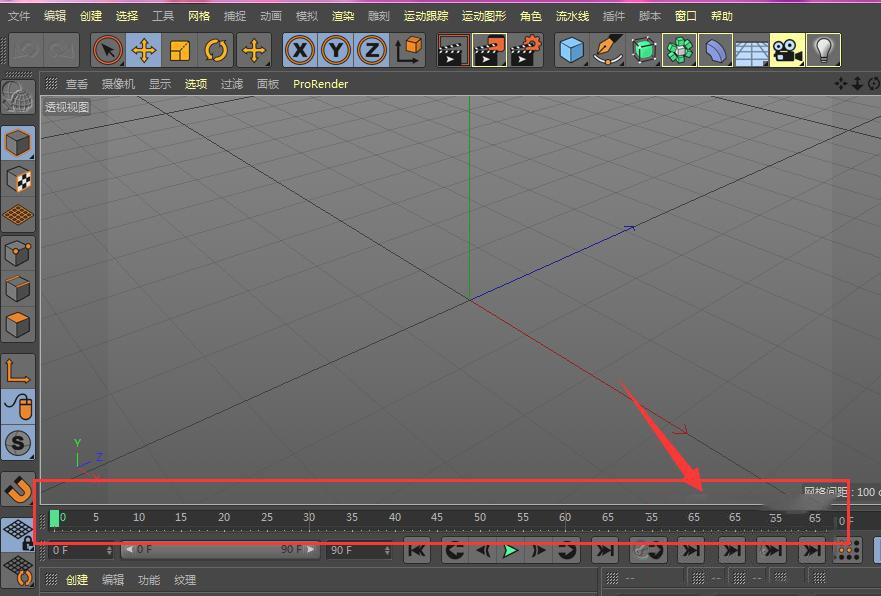Toggle Z axis lock

tap(371, 51)
